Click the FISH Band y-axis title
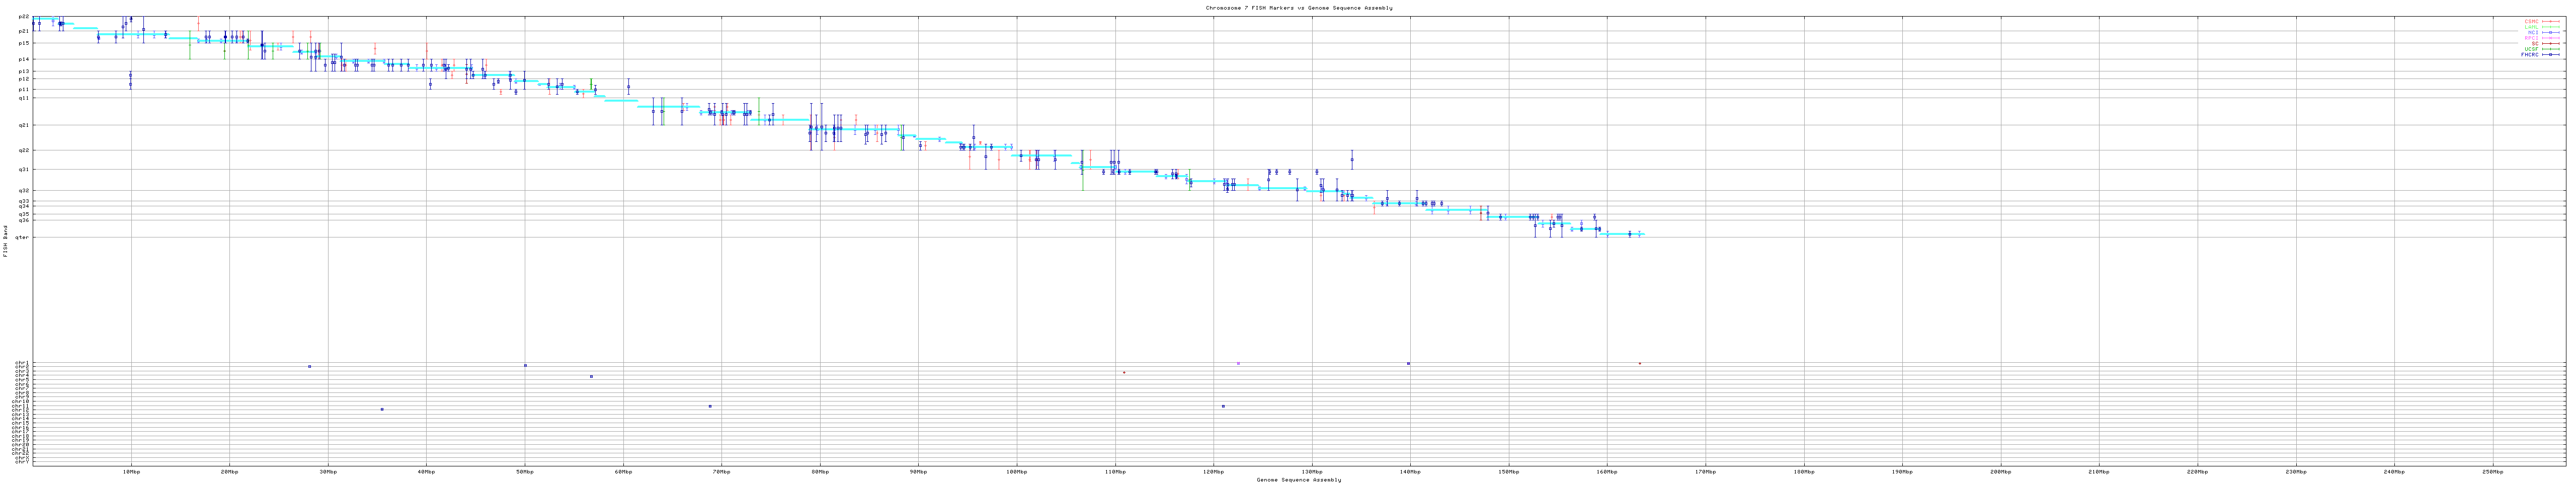The height and width of the screenshot is (483, 2576). [x=5, y=241]
